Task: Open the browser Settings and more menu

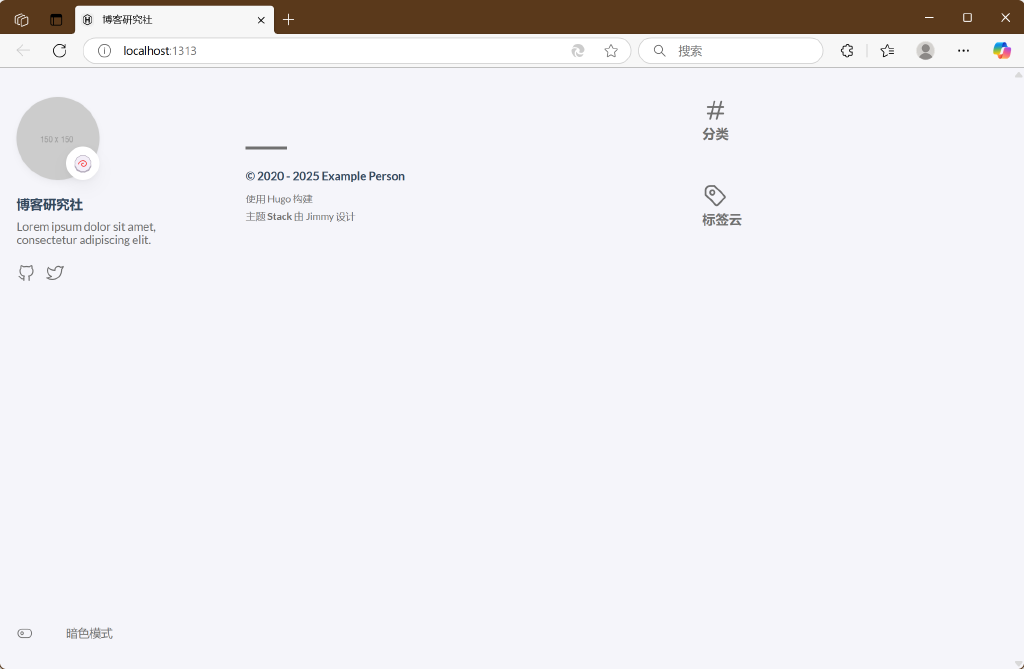Action: [x=963, y=50]
